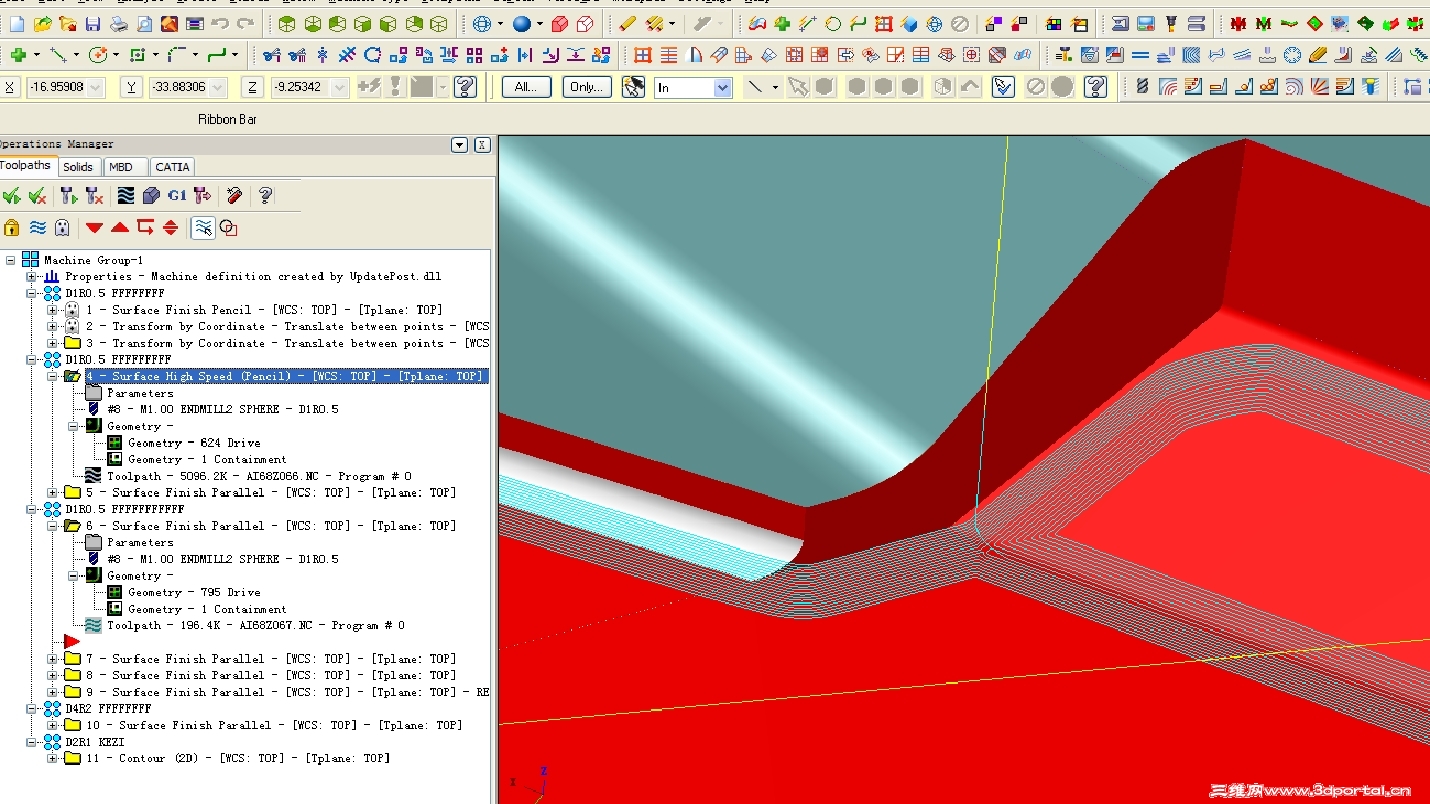Open the Operations Manager panel dropdown arrow

coord(460,145)
